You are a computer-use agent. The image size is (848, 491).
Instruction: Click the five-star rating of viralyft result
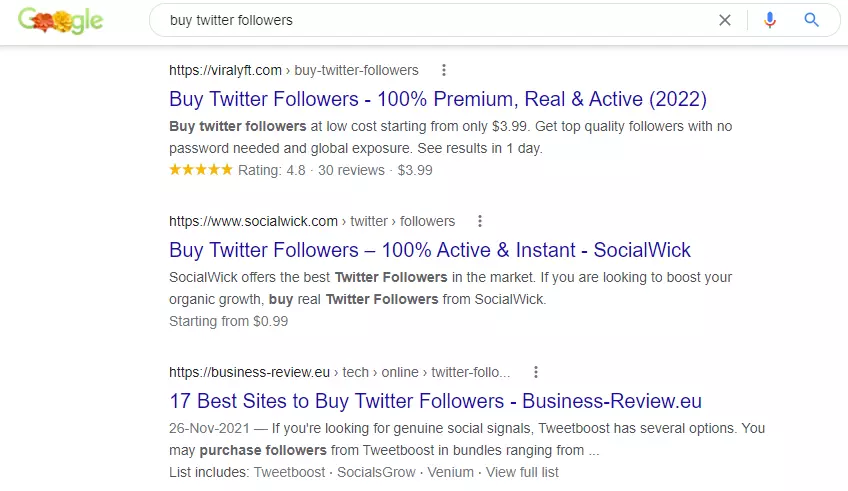(x=201, y=170)
